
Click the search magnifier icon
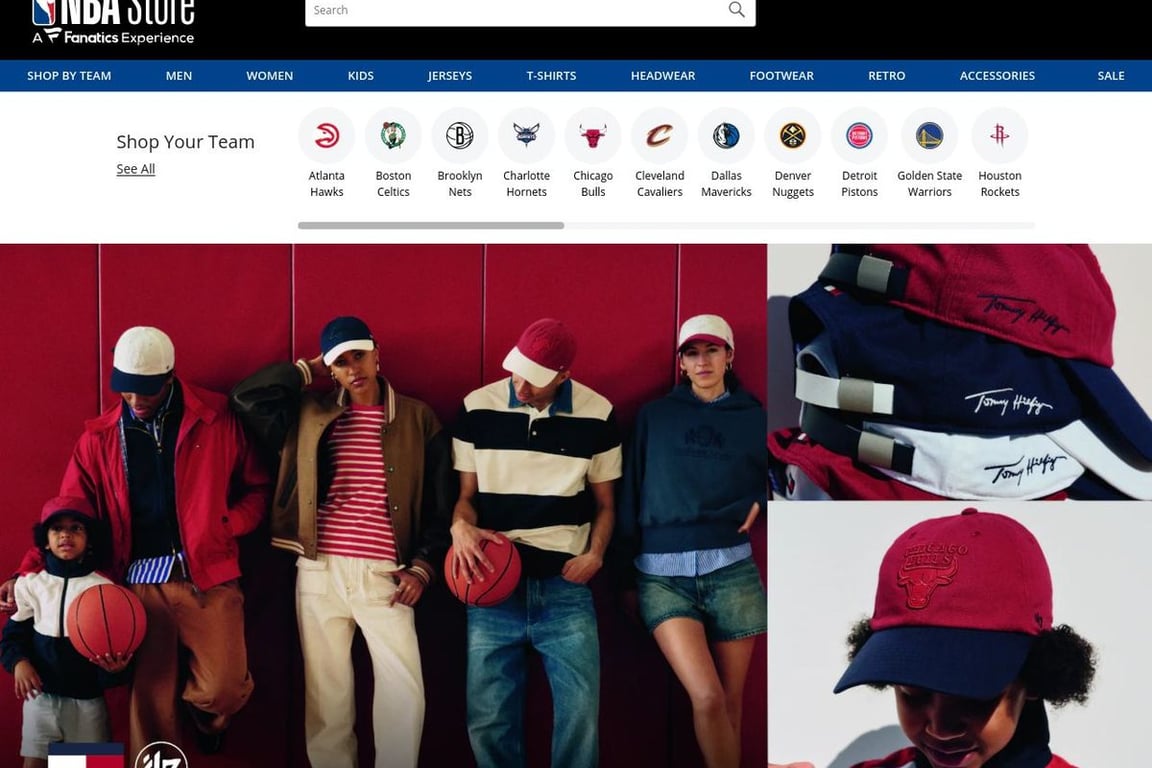click(x=736, y=10)
